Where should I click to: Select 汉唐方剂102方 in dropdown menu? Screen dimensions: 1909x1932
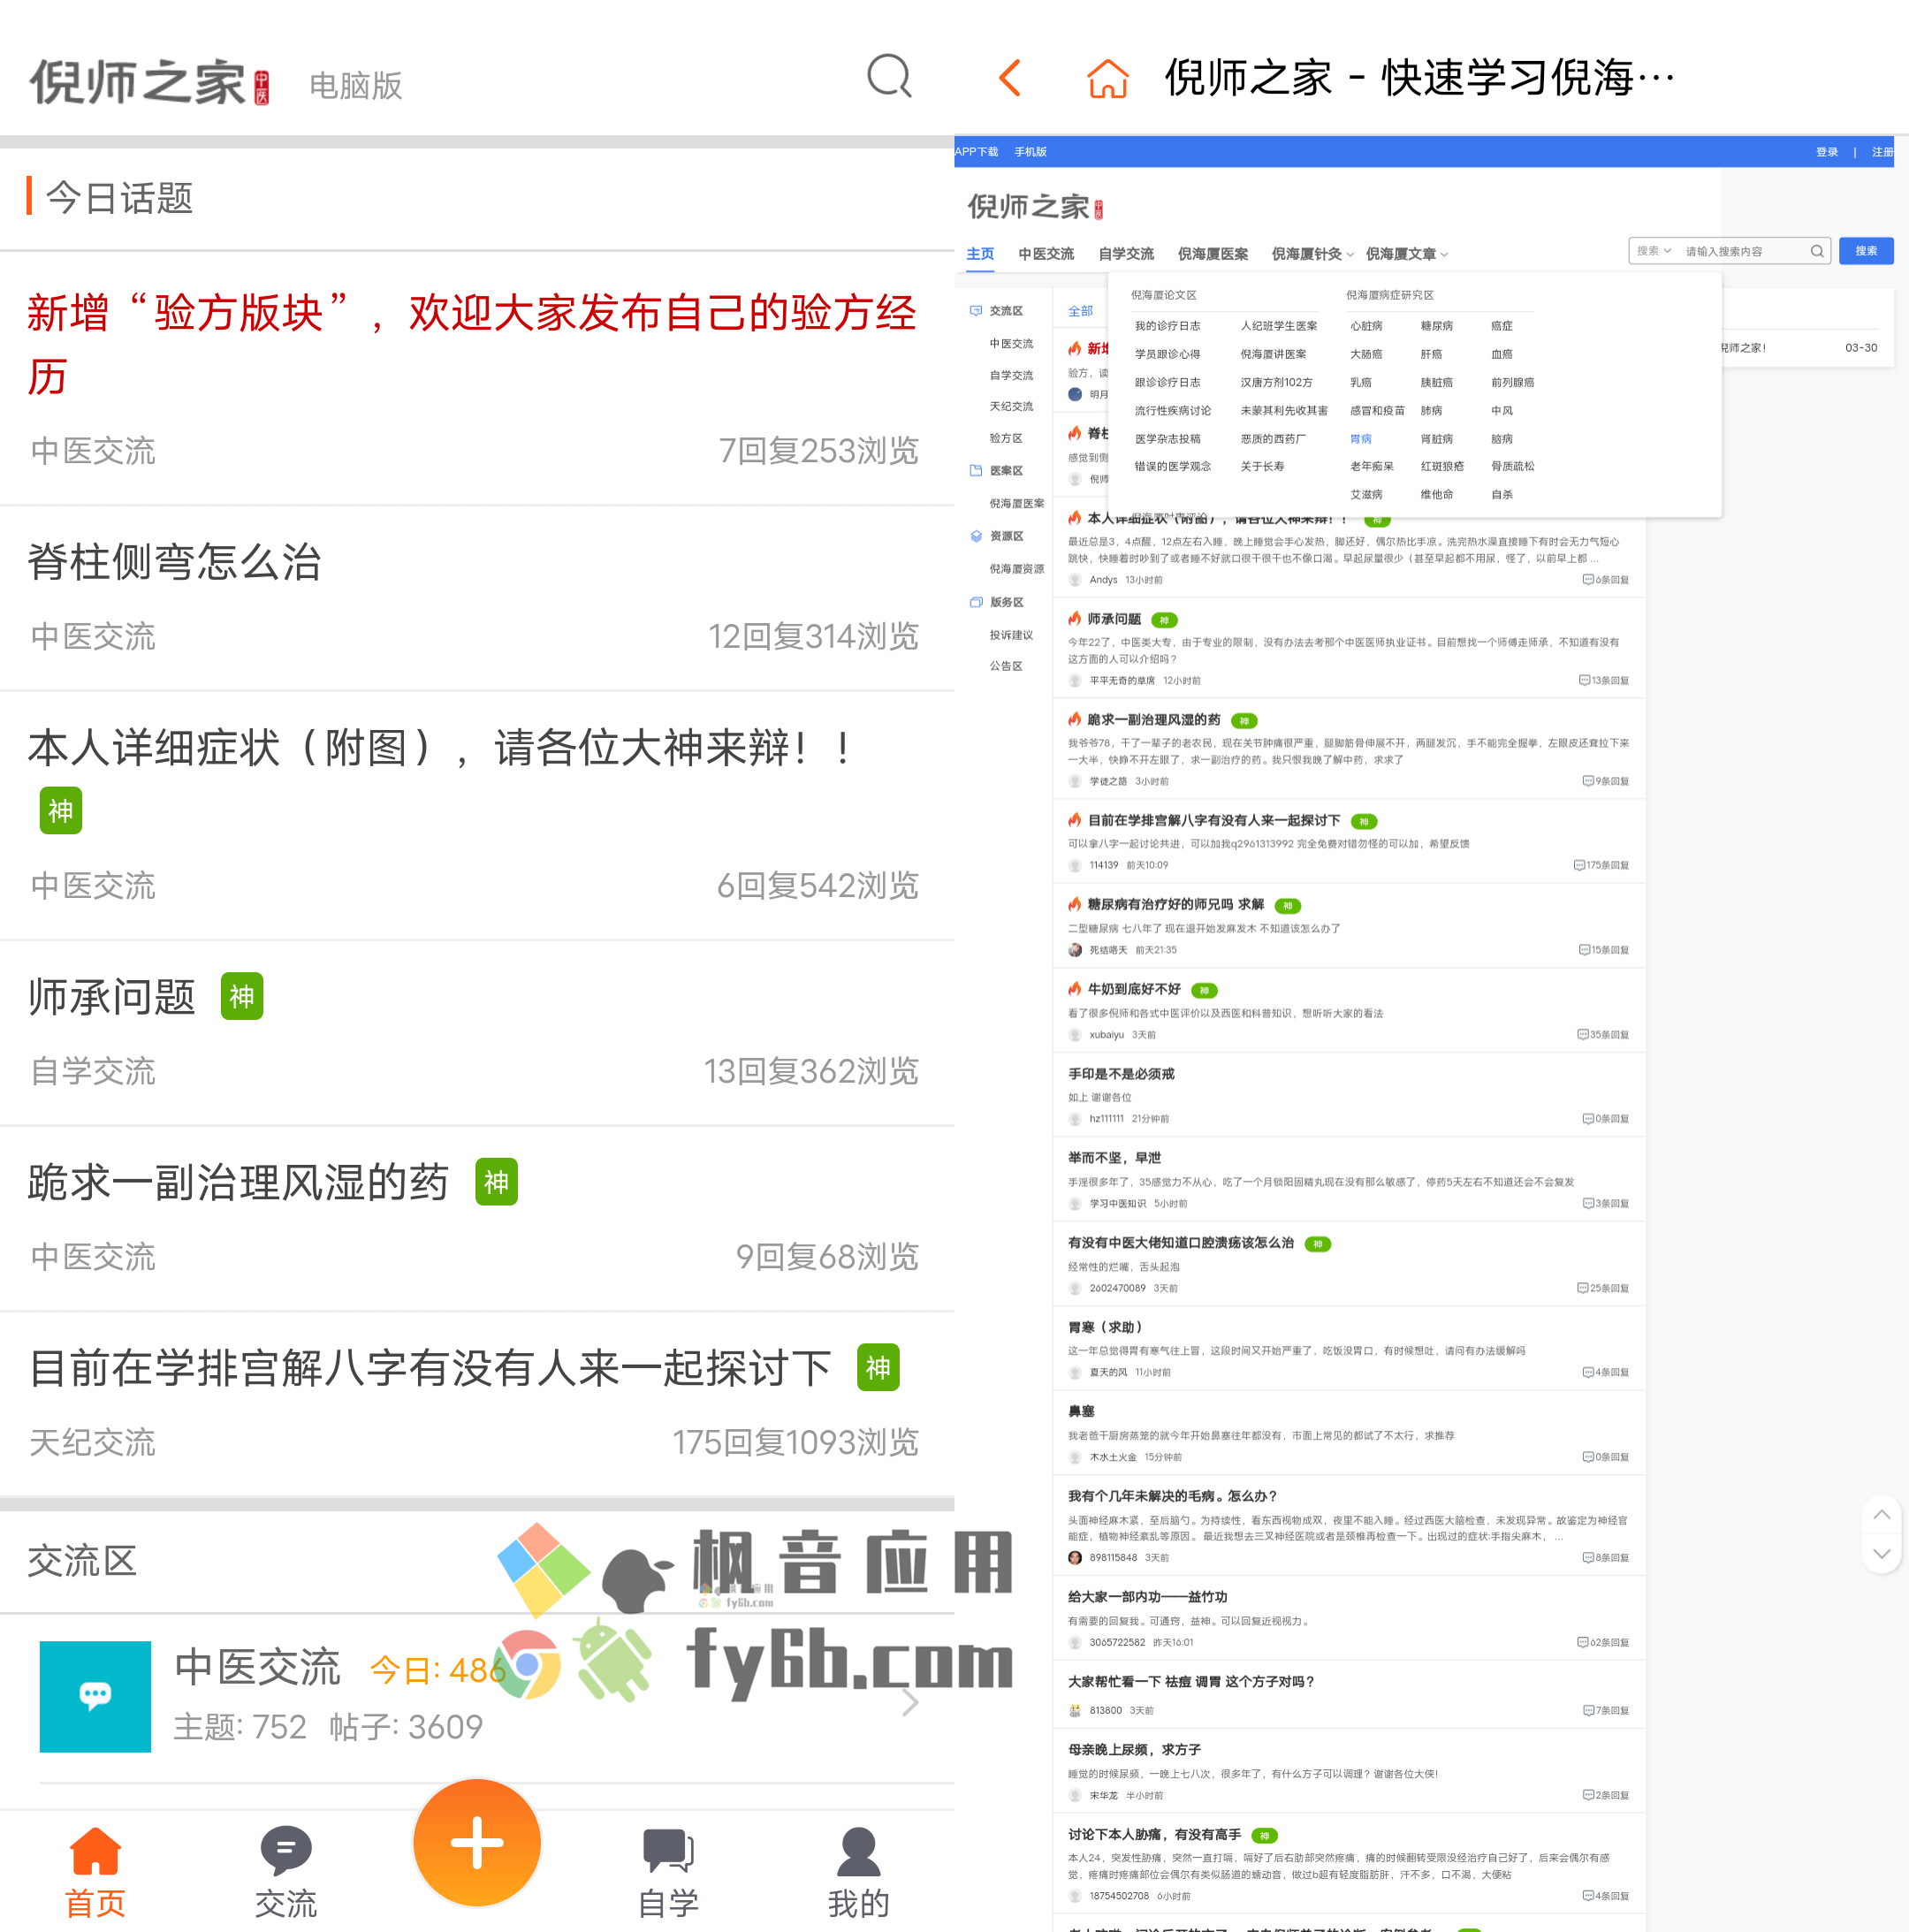pyautogui.click(x=1276, y=382)
